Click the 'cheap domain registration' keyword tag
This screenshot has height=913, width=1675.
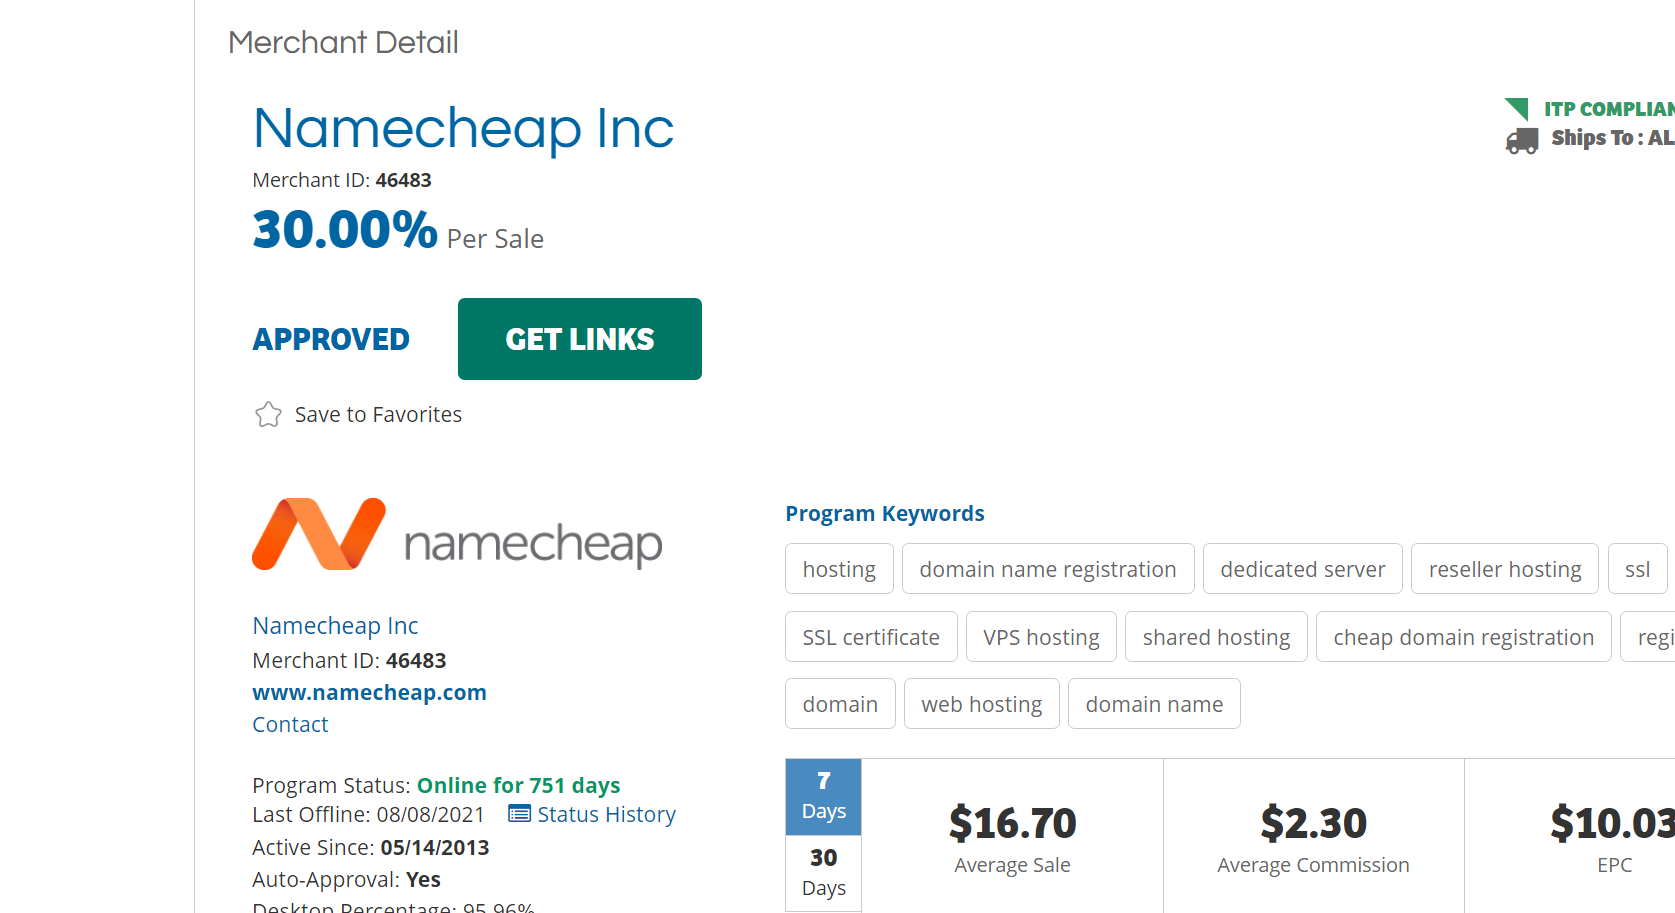click(x=1463, y=637)
